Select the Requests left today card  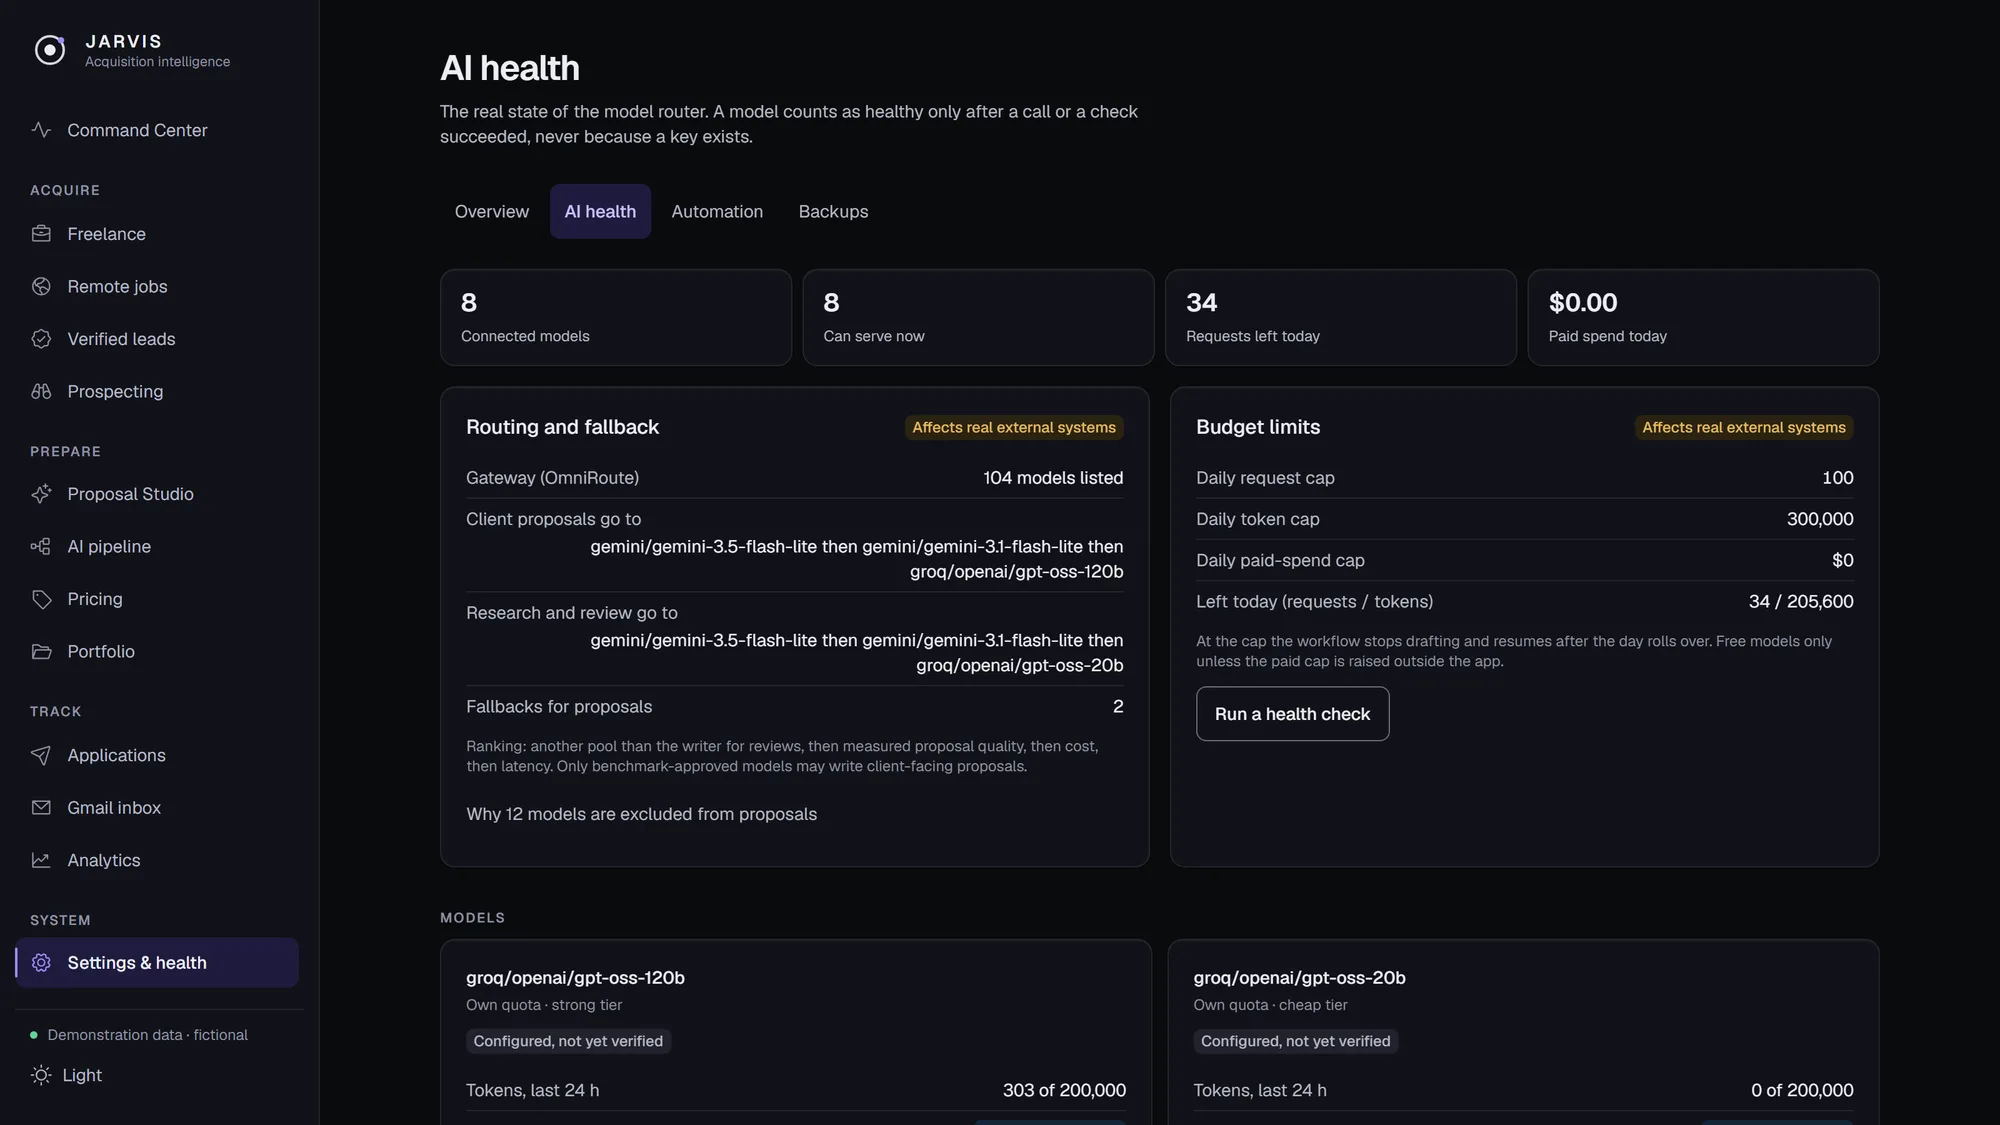(x=1341, y=317)
